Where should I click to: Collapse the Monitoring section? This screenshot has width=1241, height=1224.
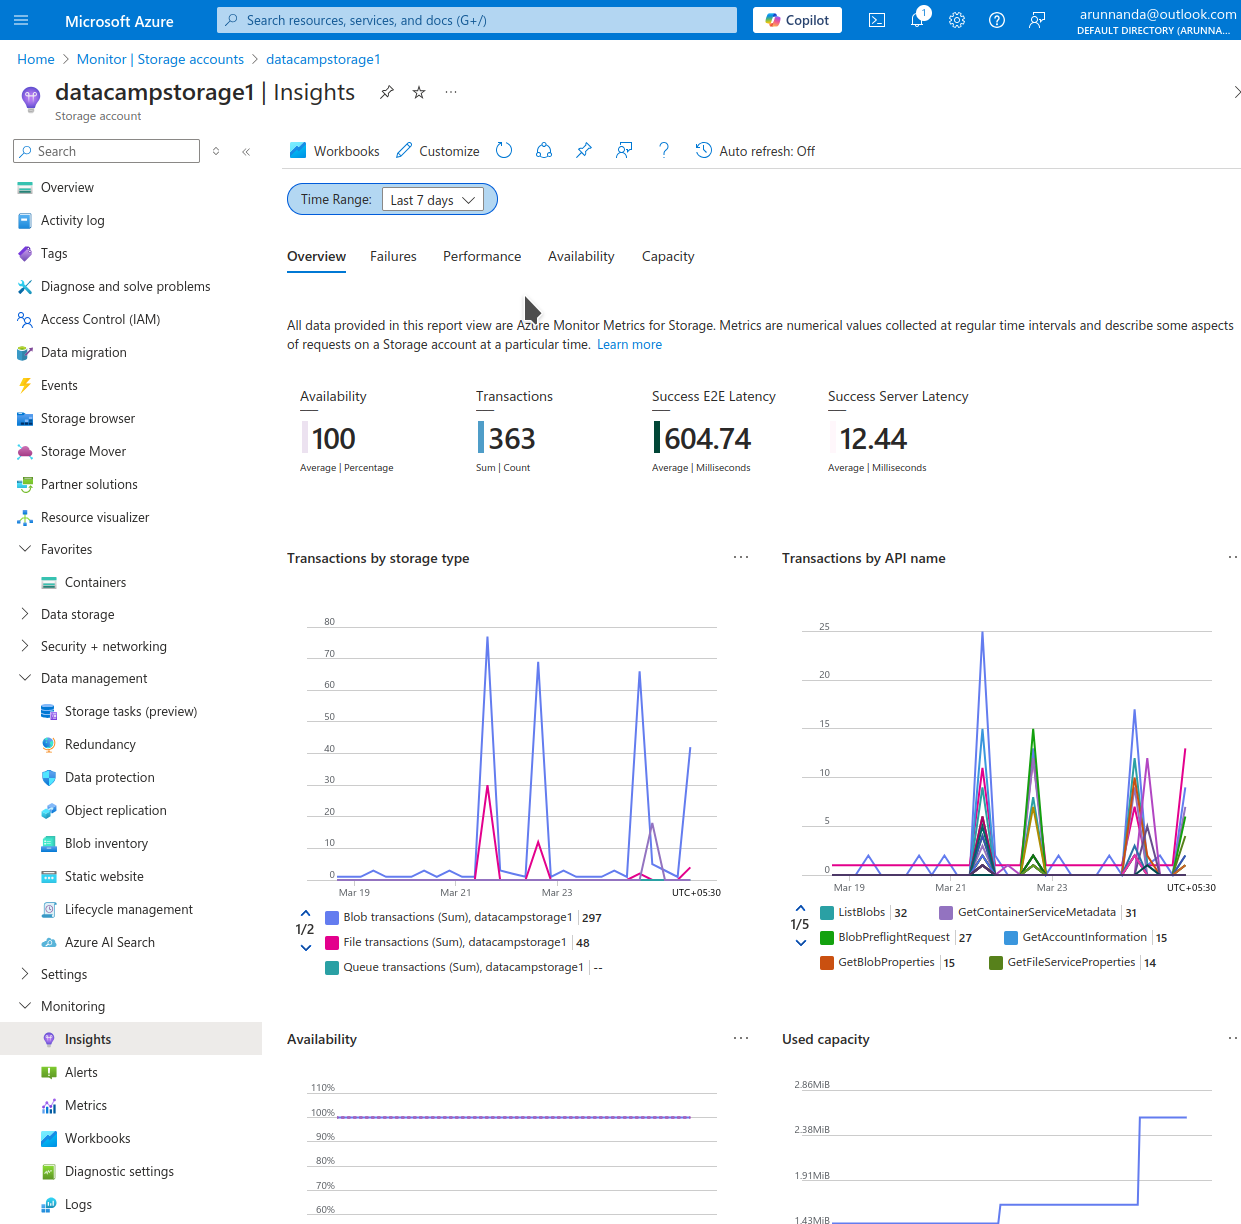pyautogui.click(x=25, y=1006)
